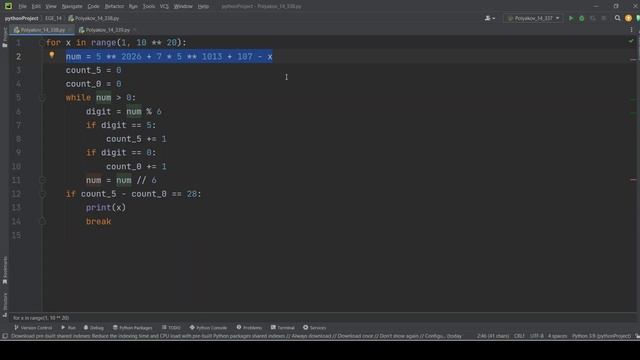Open the TODO tool window
This screenshot has width=640, height=360.
click(171, 328)
